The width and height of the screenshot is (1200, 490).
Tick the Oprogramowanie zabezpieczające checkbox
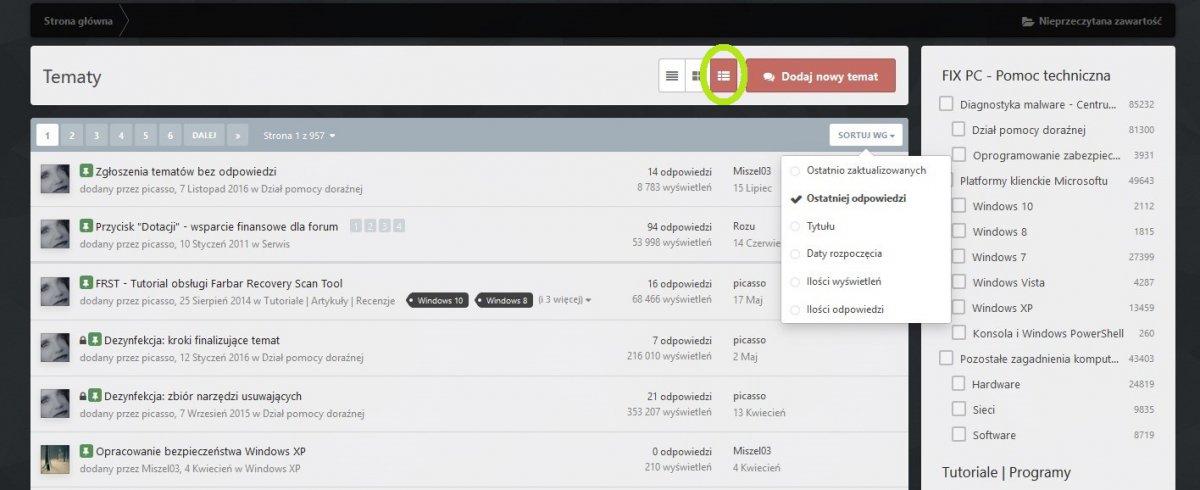(x=958, y=155)
